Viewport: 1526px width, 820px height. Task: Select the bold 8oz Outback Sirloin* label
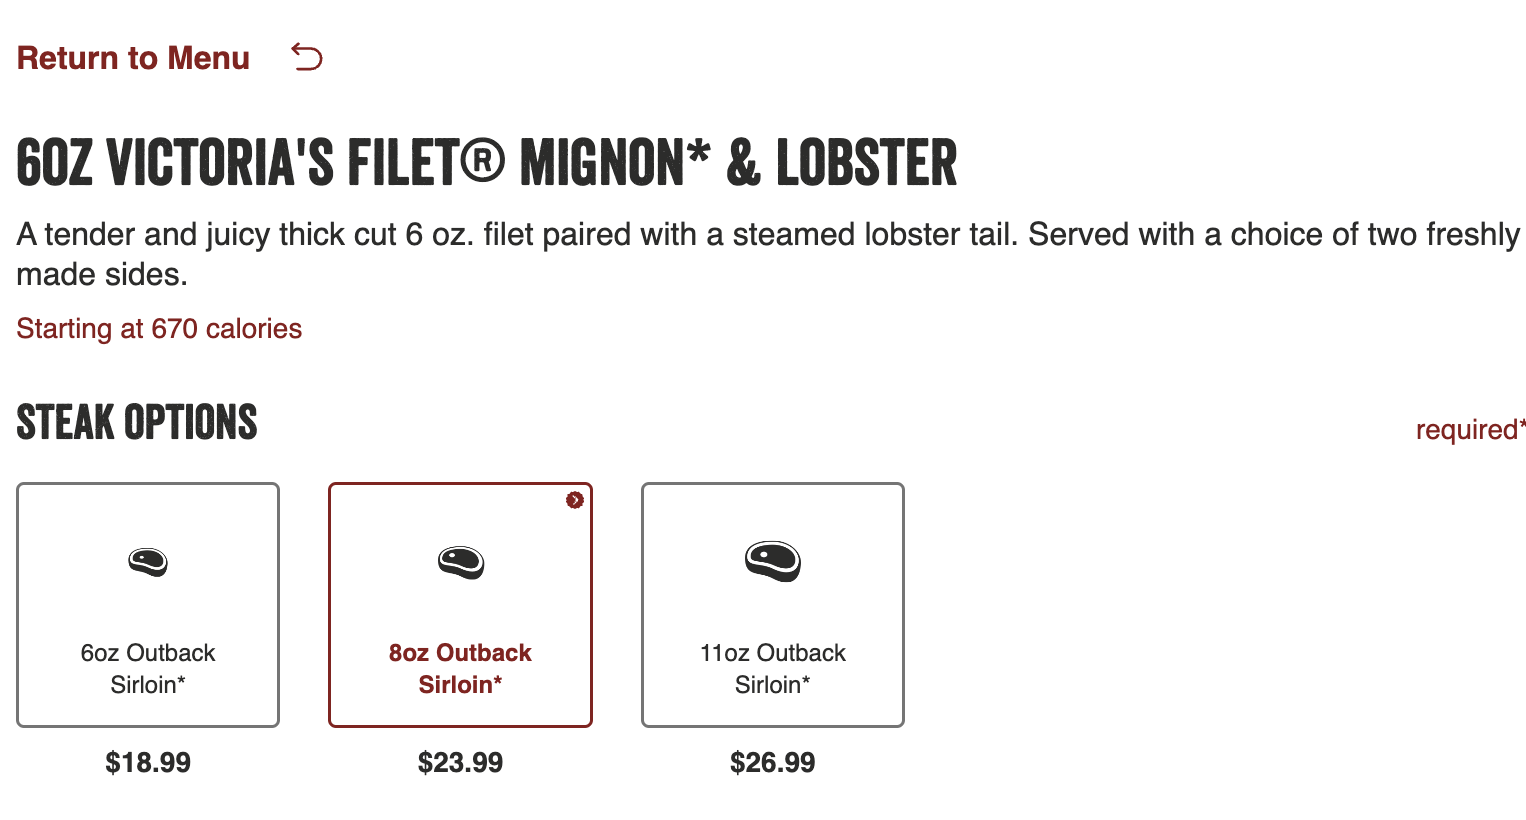tap(460, 668)
